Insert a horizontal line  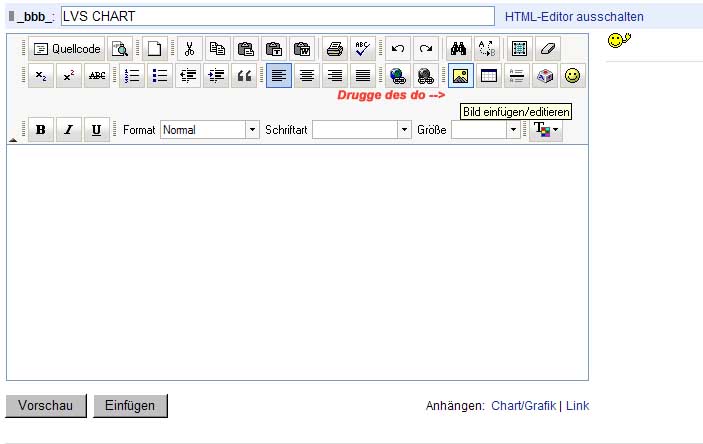click(516, 76)
